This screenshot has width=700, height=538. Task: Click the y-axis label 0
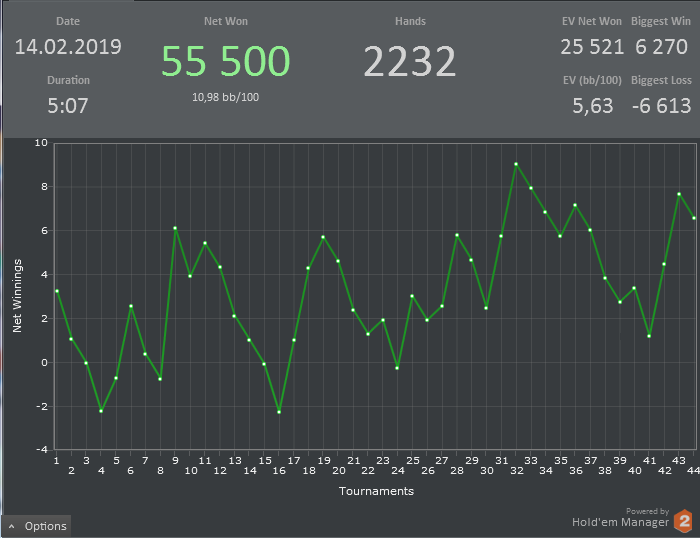[44, 363]
